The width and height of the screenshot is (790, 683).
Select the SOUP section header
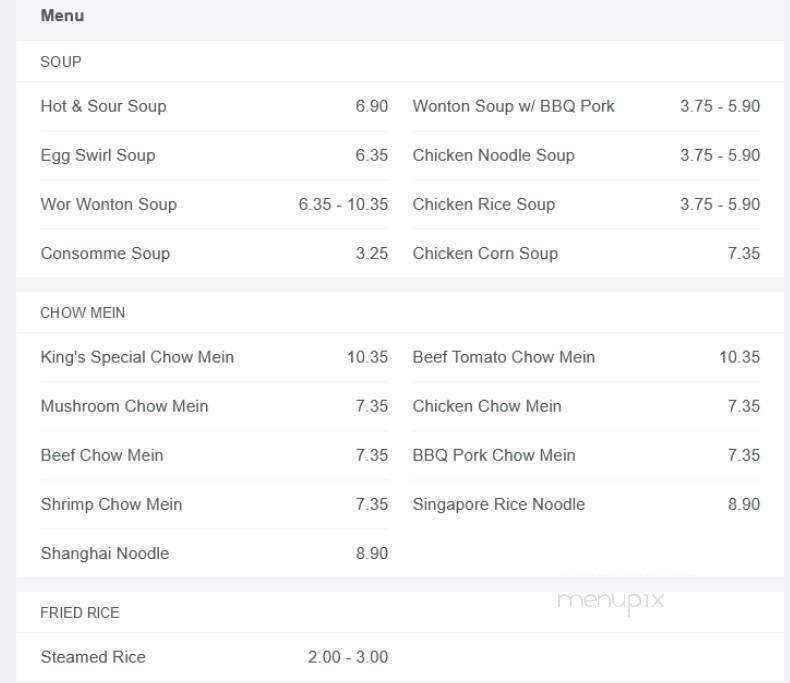[x=61, y=62]
